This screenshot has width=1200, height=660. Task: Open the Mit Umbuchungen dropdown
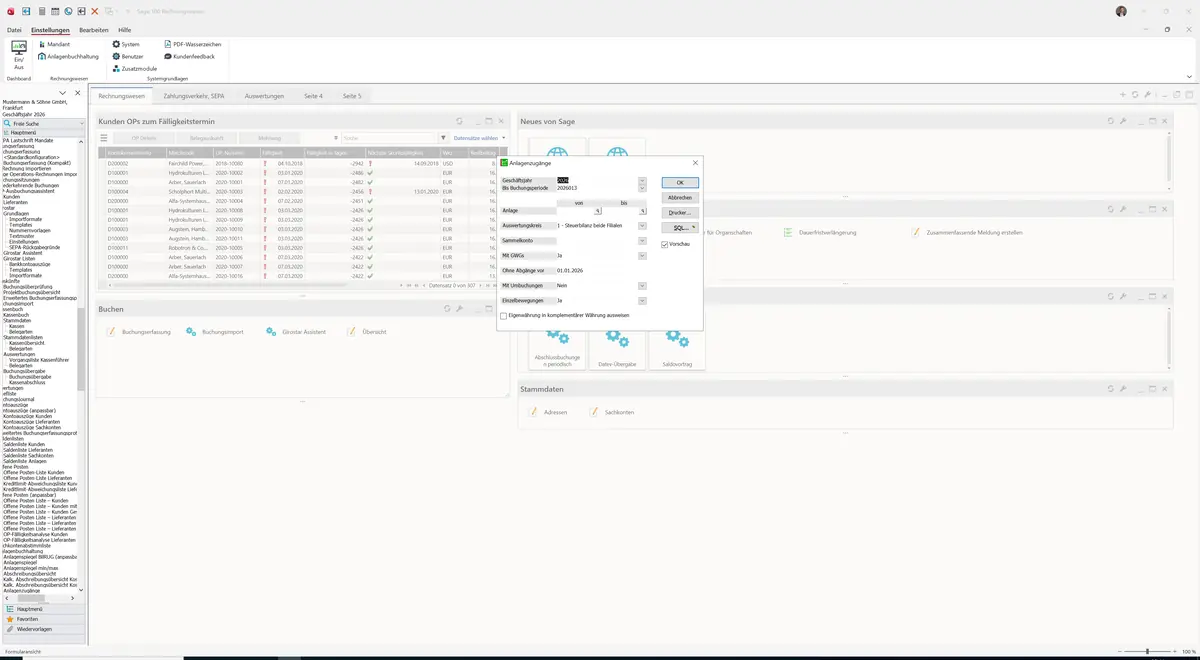(642, 285)
